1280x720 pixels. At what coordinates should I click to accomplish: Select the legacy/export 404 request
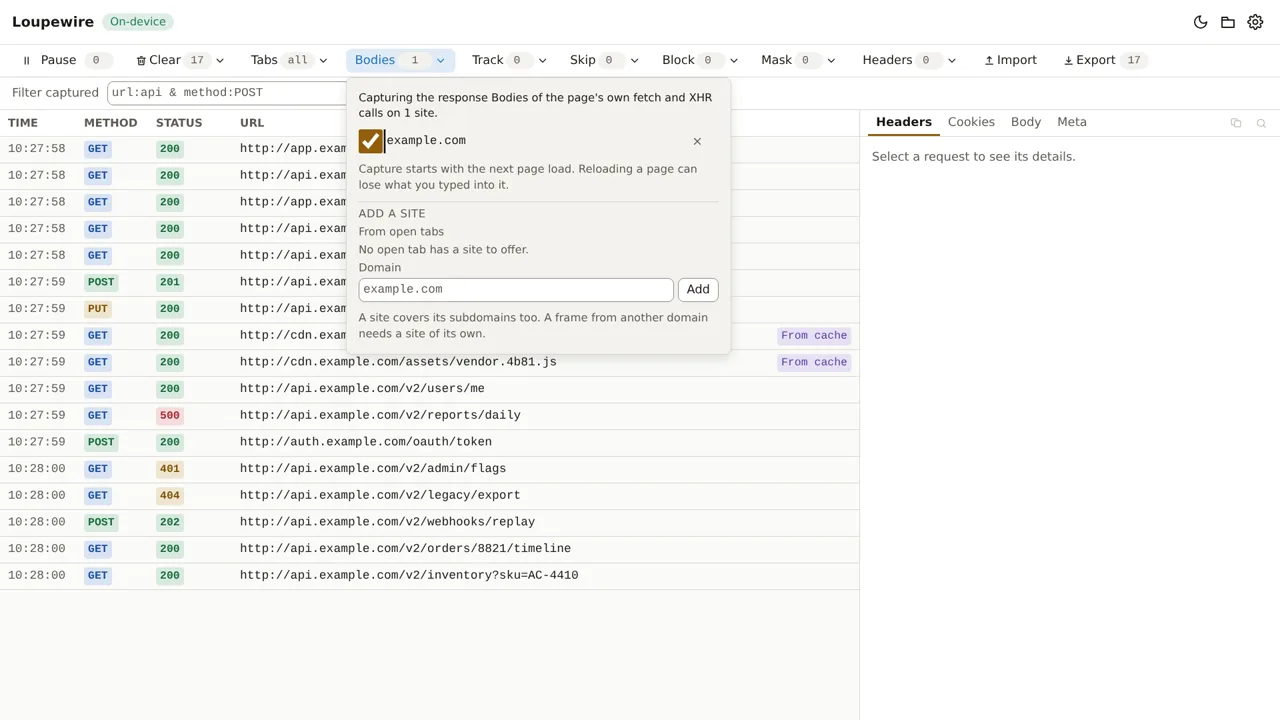point(429,496)
